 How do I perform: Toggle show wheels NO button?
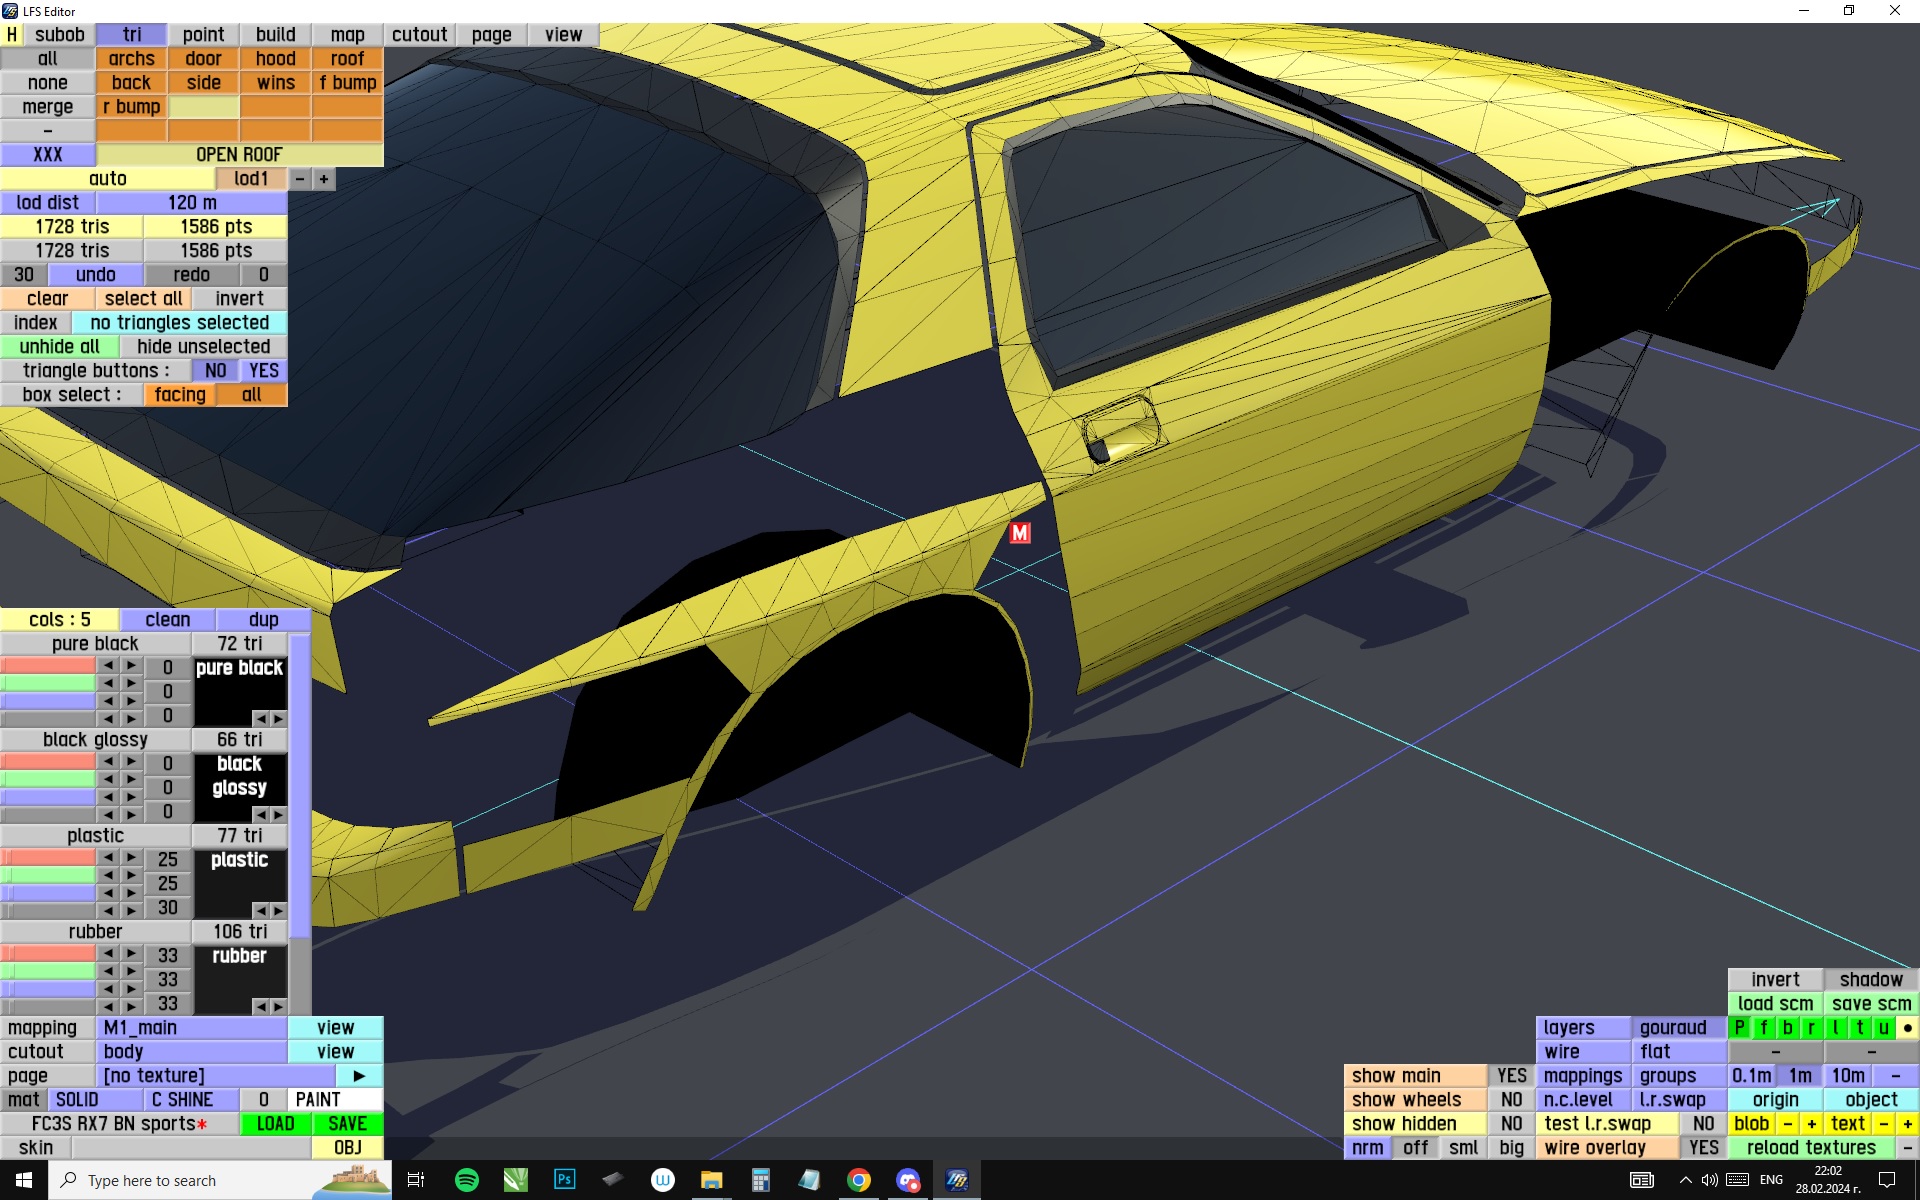[x=1511, y=1100]
